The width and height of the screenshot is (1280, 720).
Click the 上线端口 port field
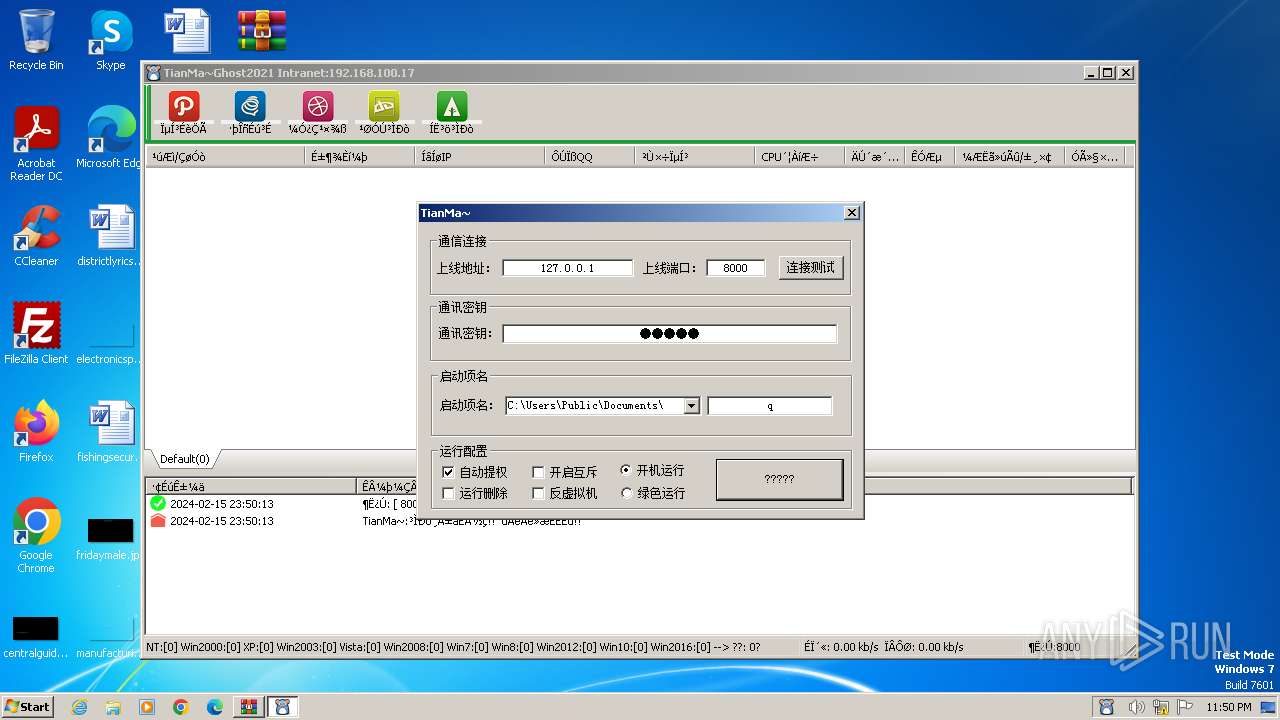pos(735,268)
